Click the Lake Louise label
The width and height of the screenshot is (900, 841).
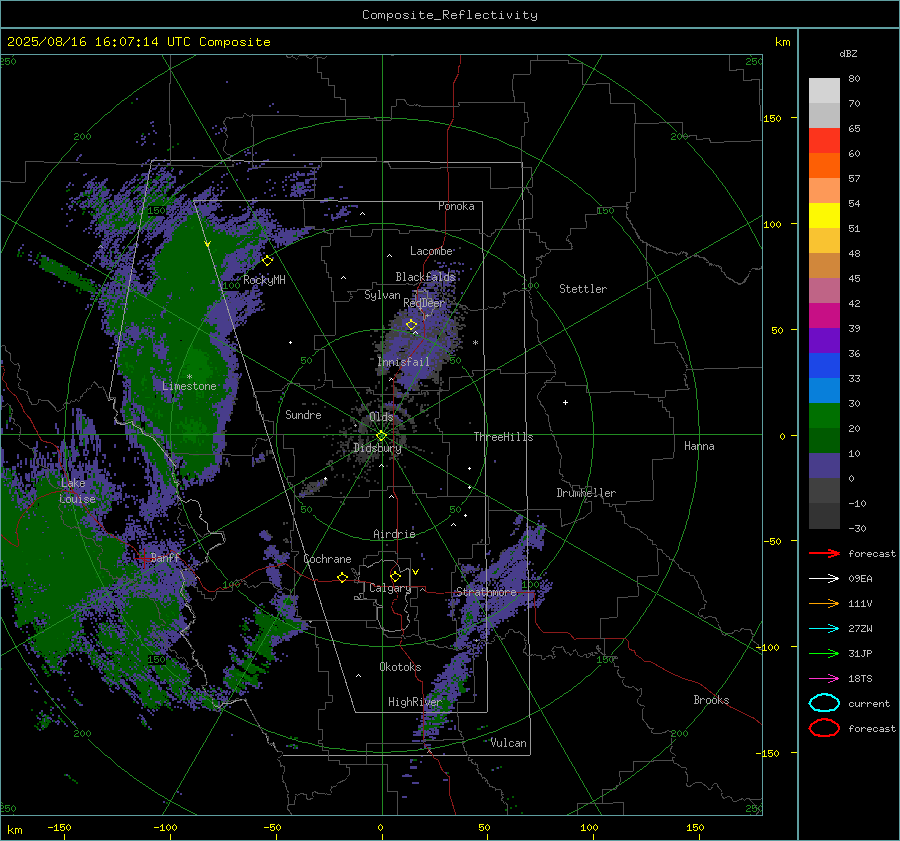(x=77, y=491)
